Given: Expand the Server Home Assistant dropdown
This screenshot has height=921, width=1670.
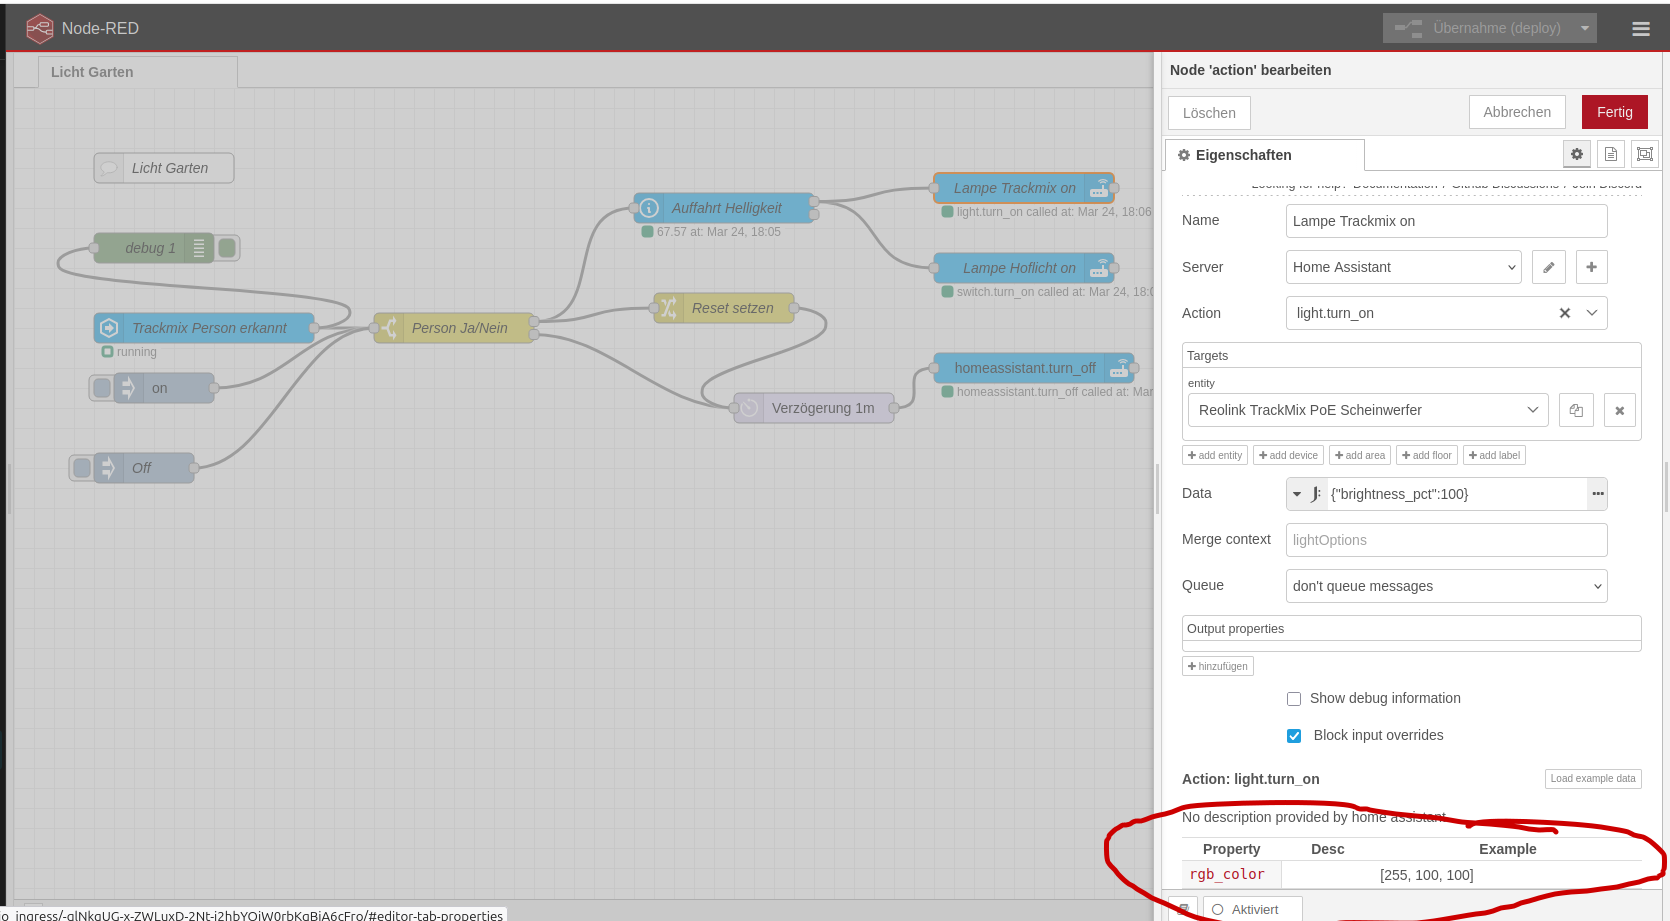Looking at the screenshot, I should pos(1403,267).
